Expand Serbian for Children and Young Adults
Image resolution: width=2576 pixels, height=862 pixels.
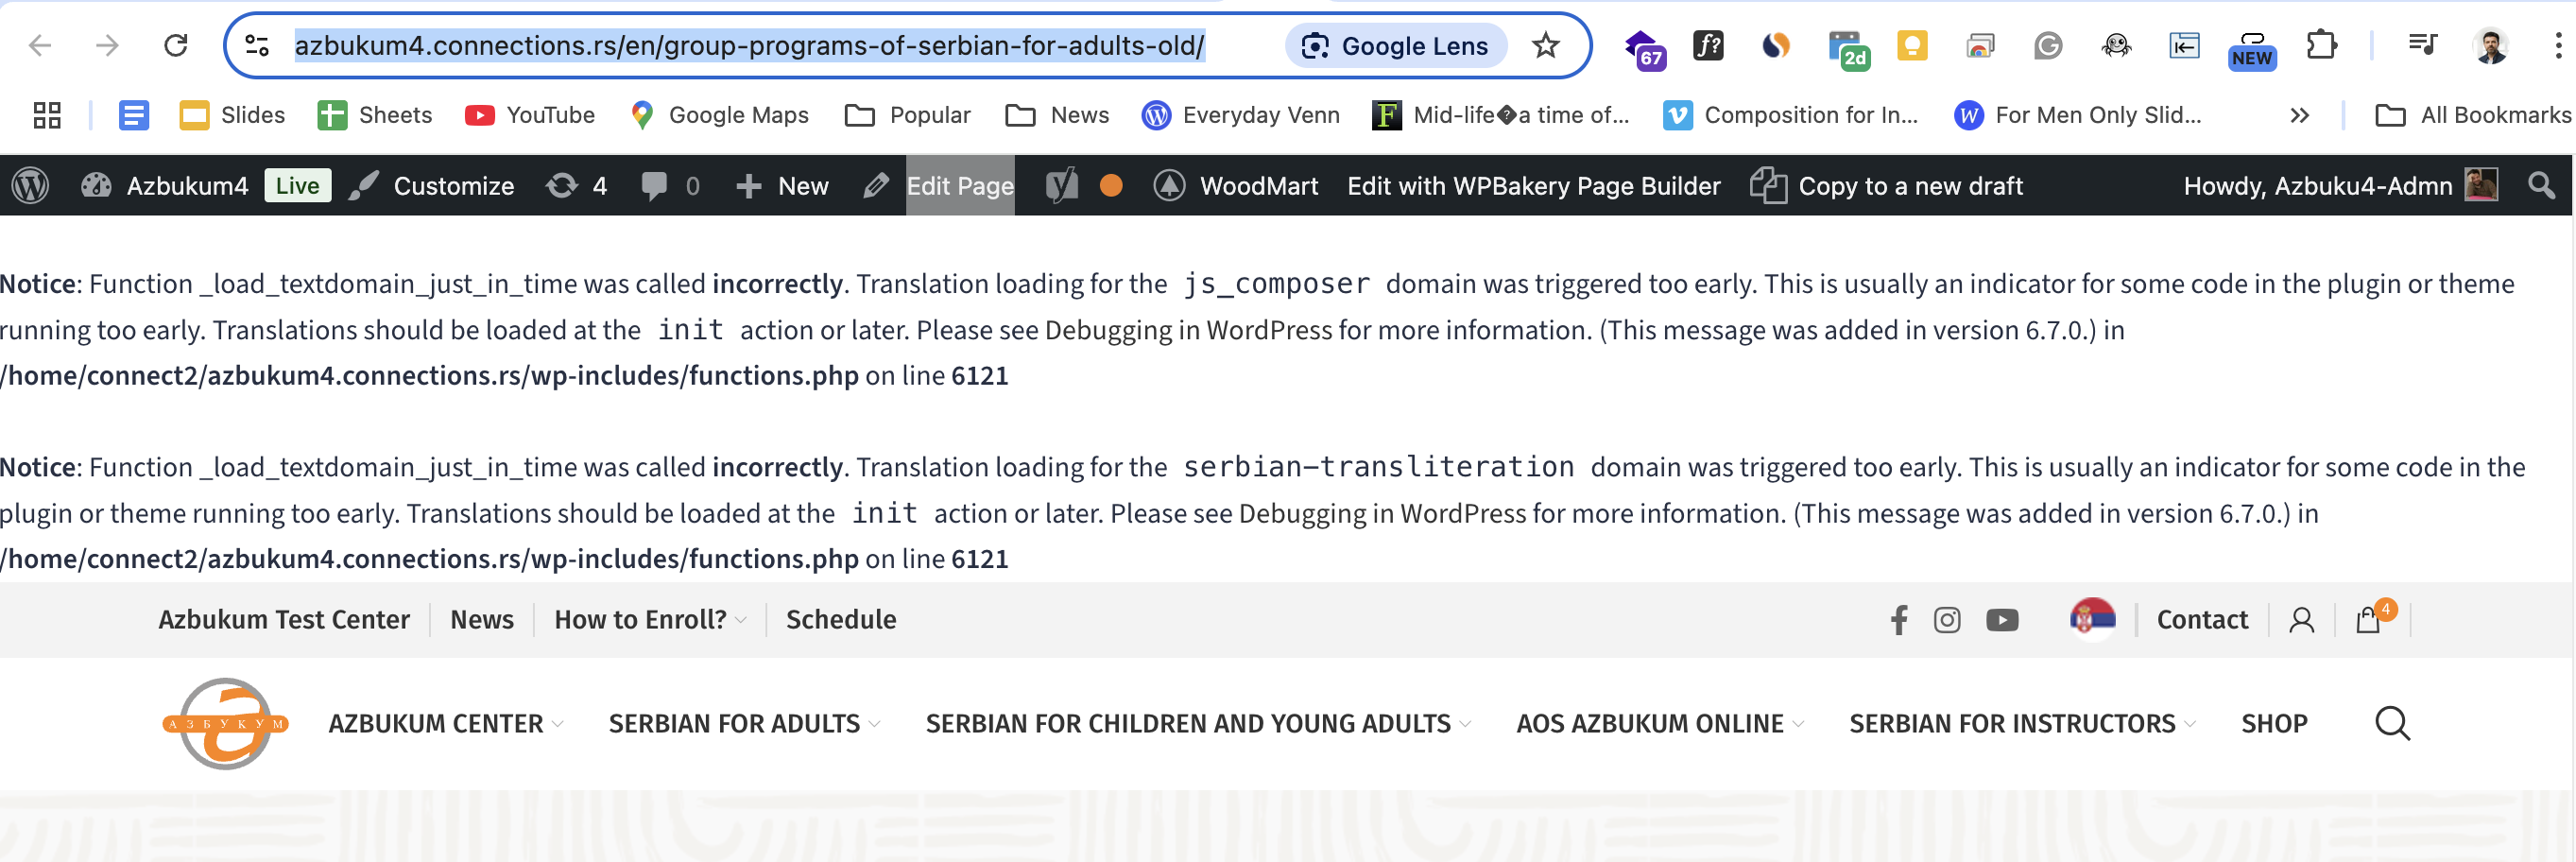click(1198, 723)
